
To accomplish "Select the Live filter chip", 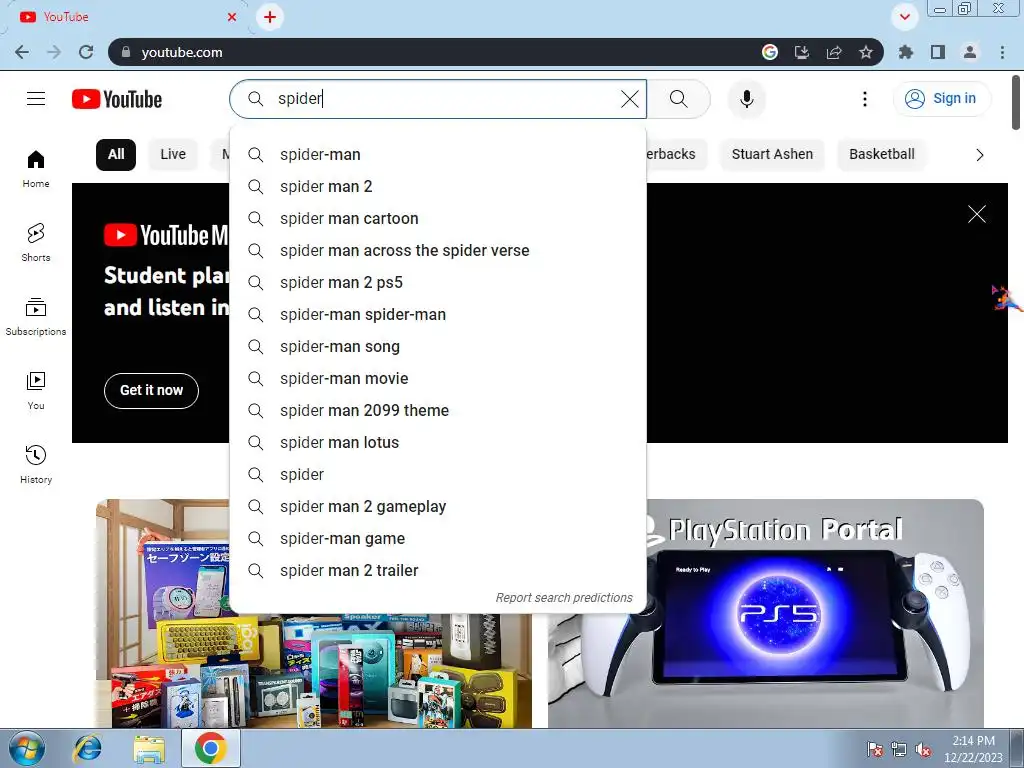I will (x=173, y=155).
